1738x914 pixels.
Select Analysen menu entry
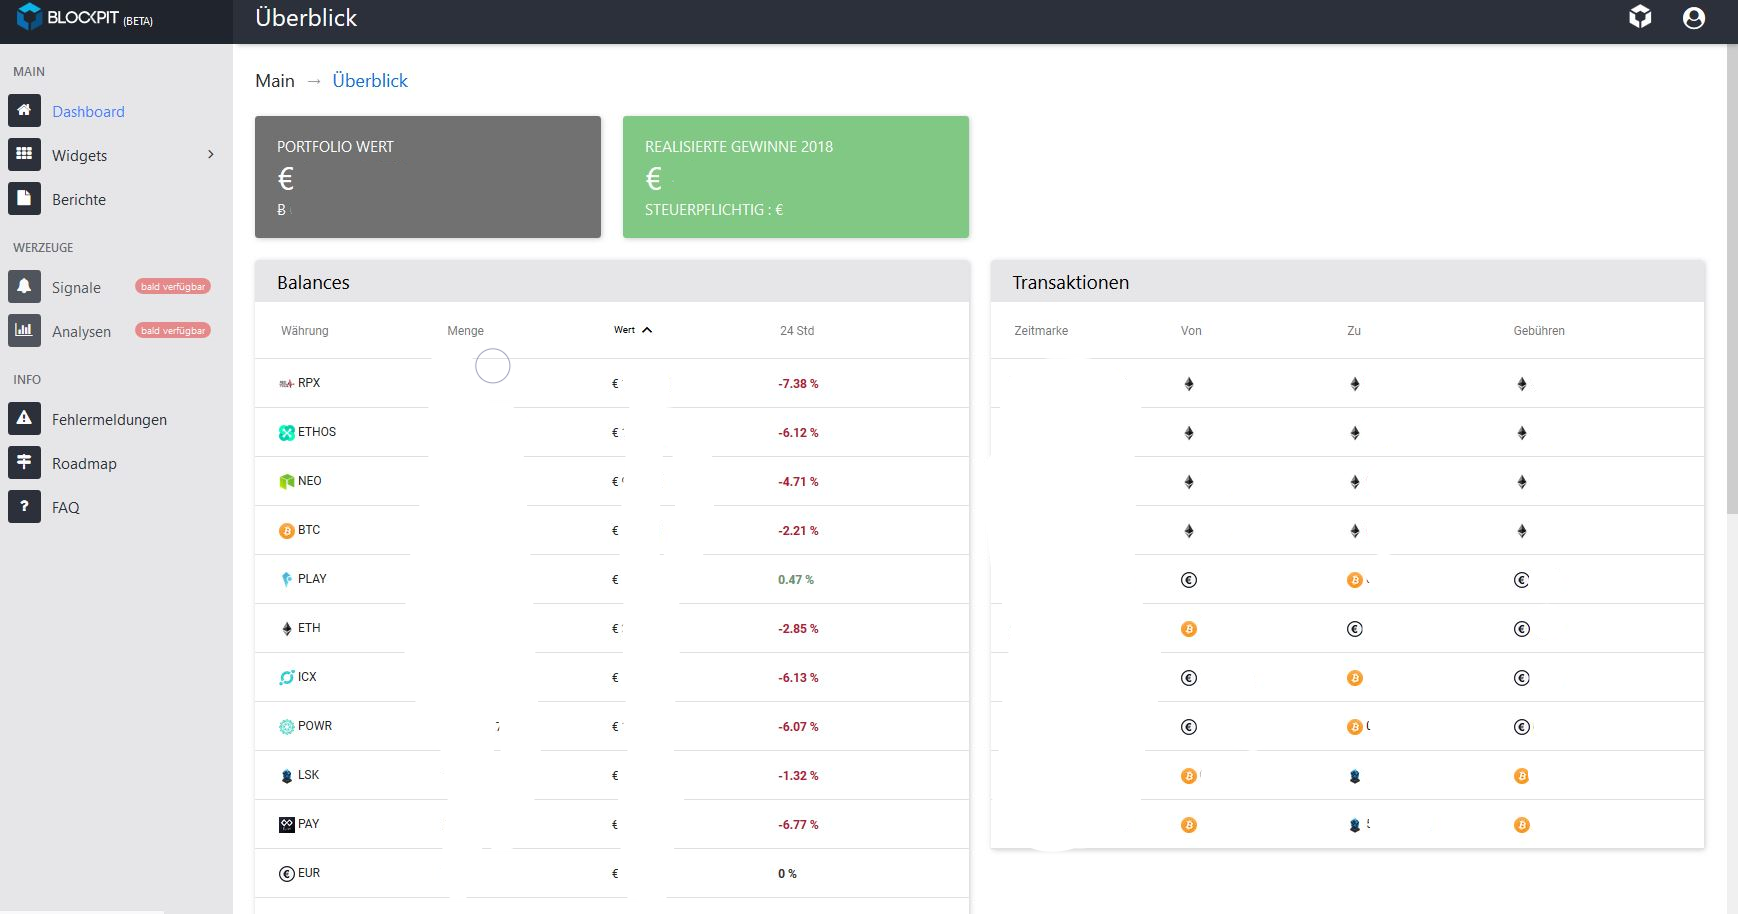pos(81,332)
